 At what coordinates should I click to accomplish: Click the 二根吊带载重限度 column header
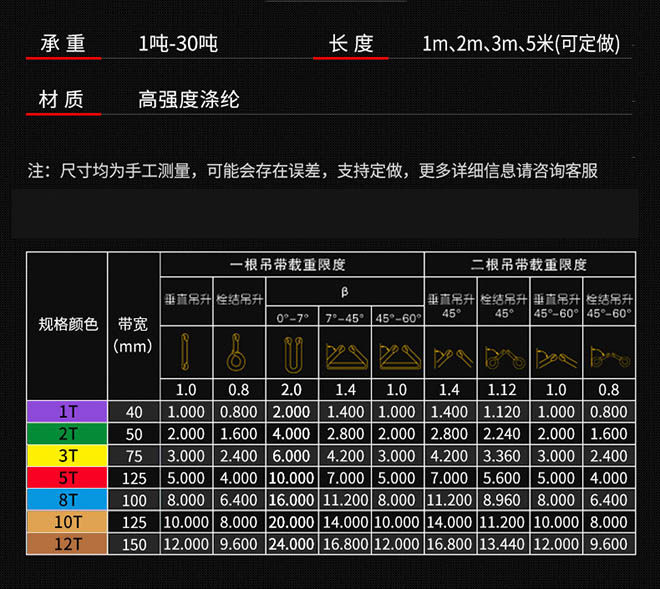[529, 265]
